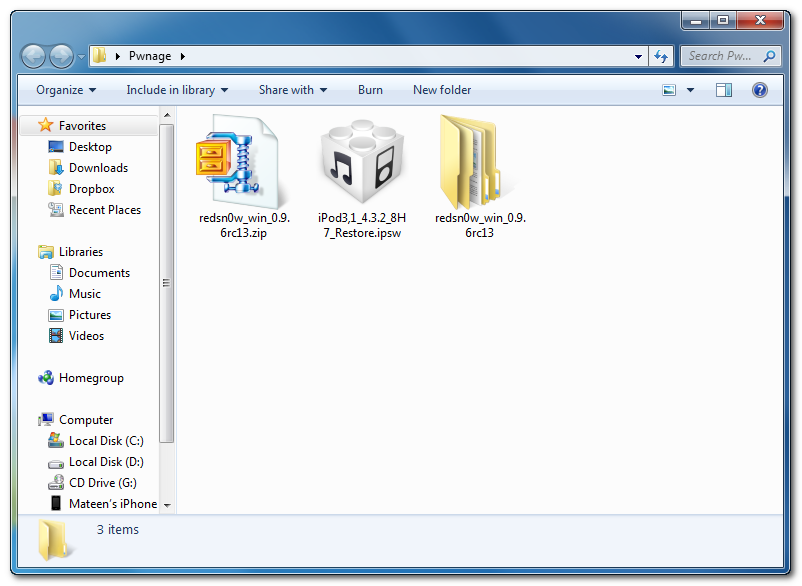Click in the Search Pwnage field
Image resolution: width=802 pixels, height=586 pixels.
722,57
